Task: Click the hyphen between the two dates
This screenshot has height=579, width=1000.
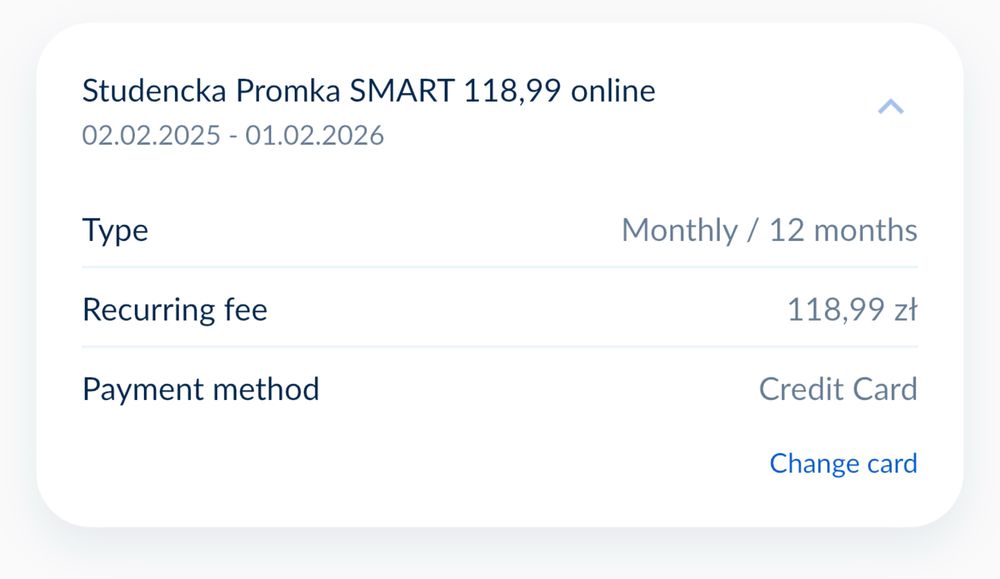Action: click(233, 137)
